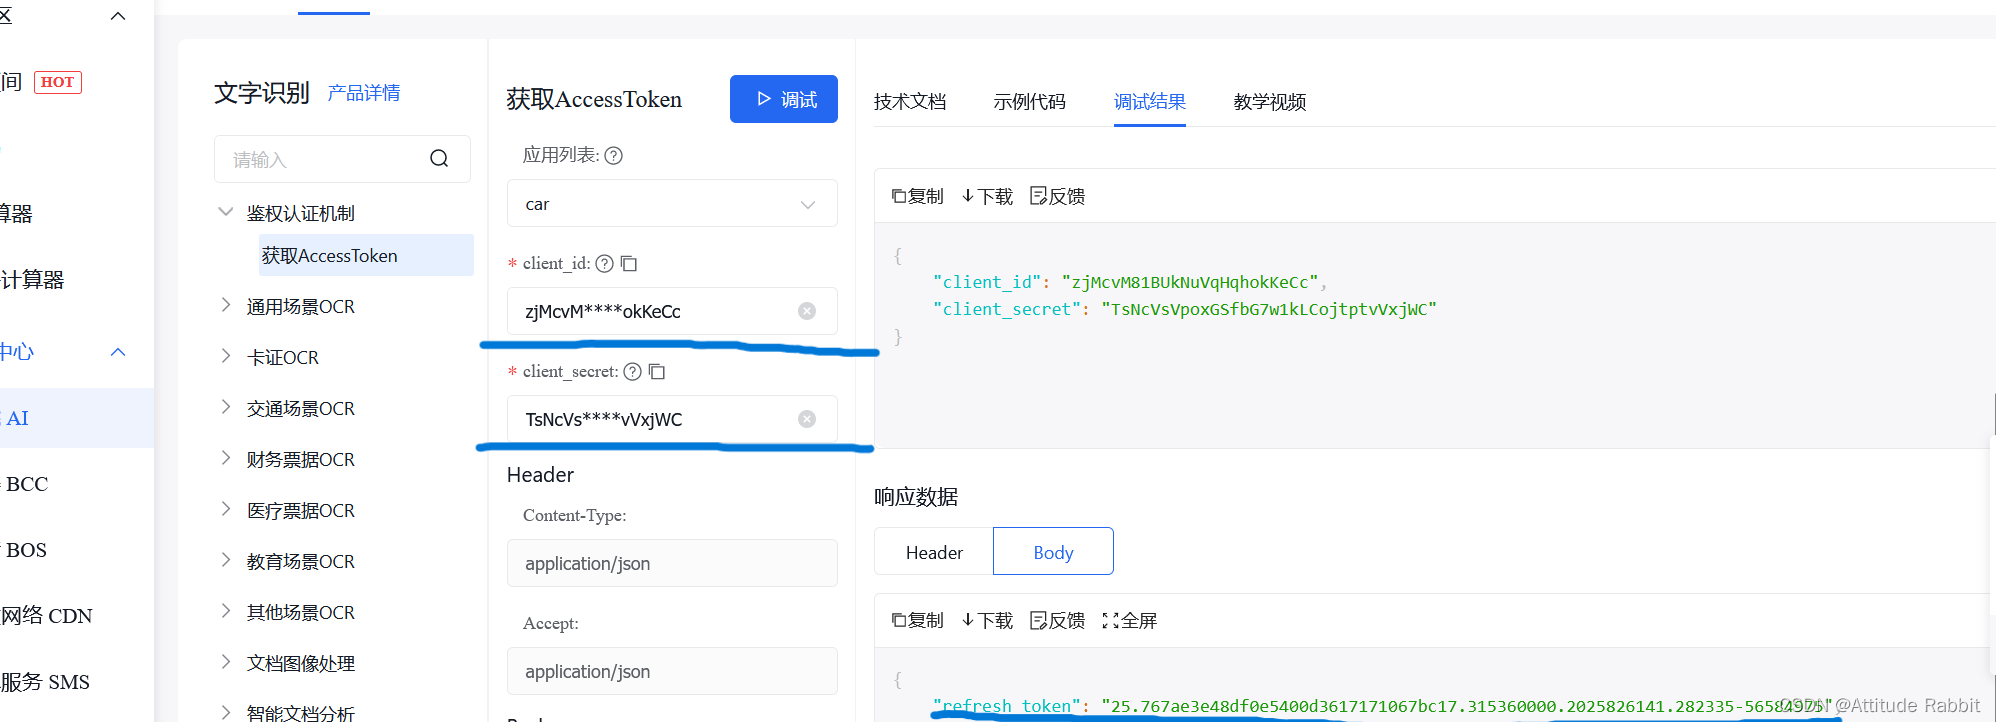Open 网络 CDN in left navigation
This screenshot has width=1996, height=722.
[x=46, y=616]
